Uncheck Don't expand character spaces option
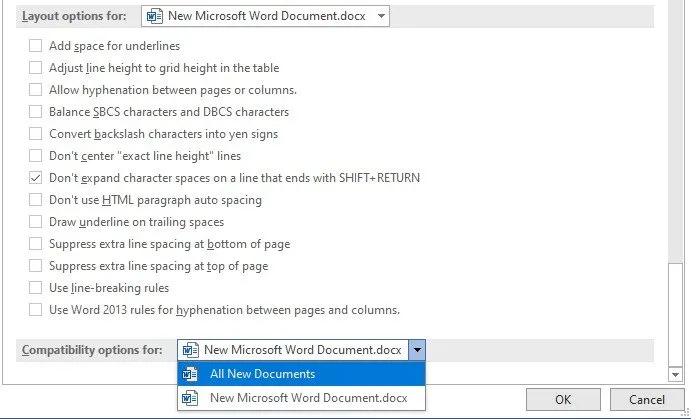The image size is (691, 419). (x=36, y=178)
